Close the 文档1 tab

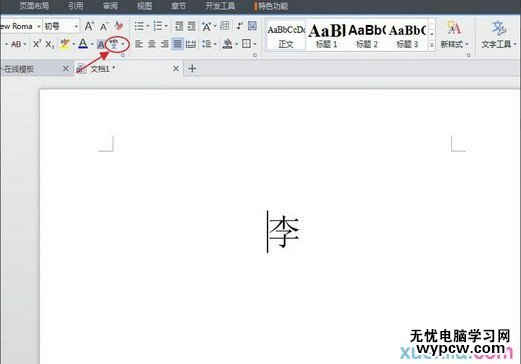click(176, 69)
